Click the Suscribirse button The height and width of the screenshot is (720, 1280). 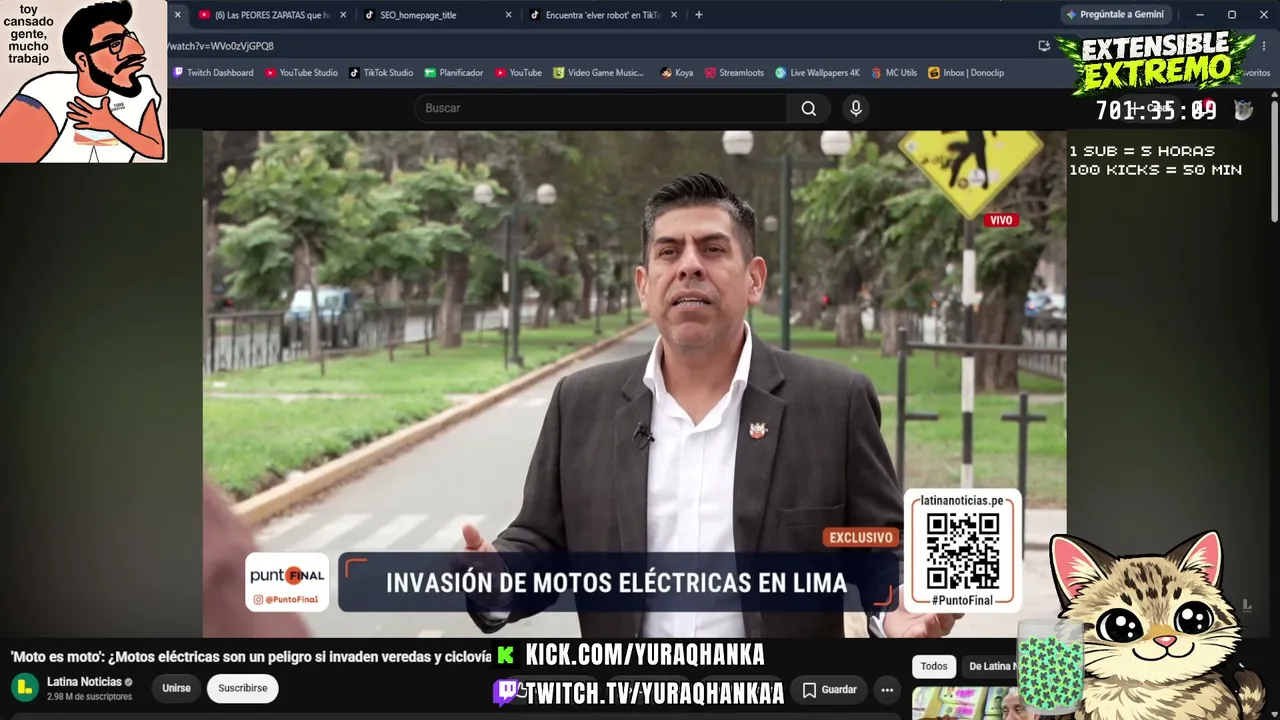click(243, 688)
